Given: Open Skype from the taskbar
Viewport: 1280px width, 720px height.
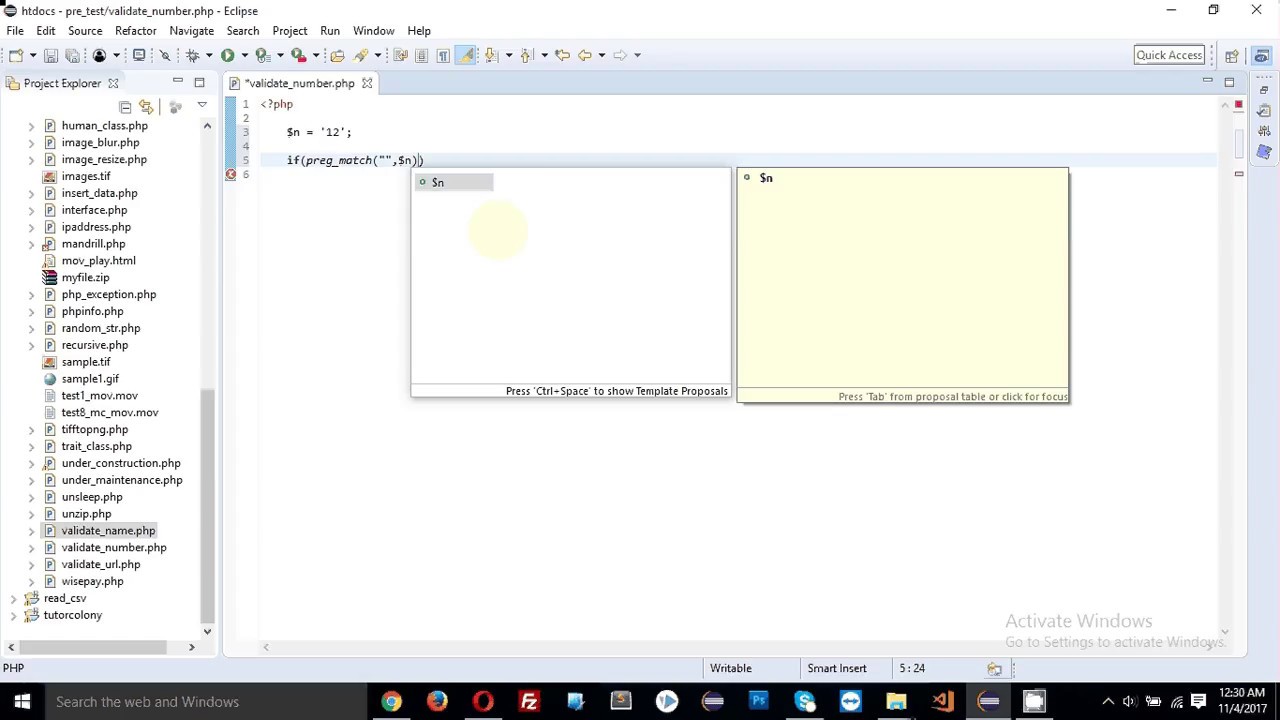Looking at the screenshot, I should pos(805,702).
